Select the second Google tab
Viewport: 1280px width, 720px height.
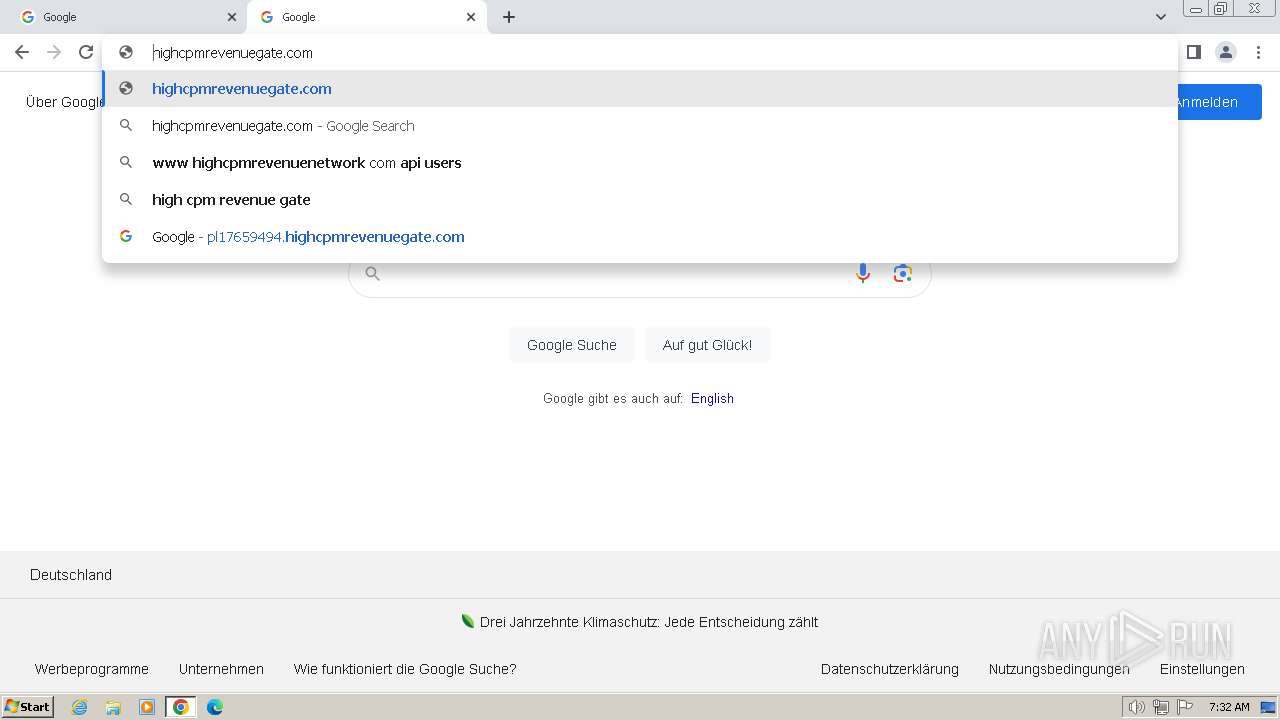pos(368,17)
